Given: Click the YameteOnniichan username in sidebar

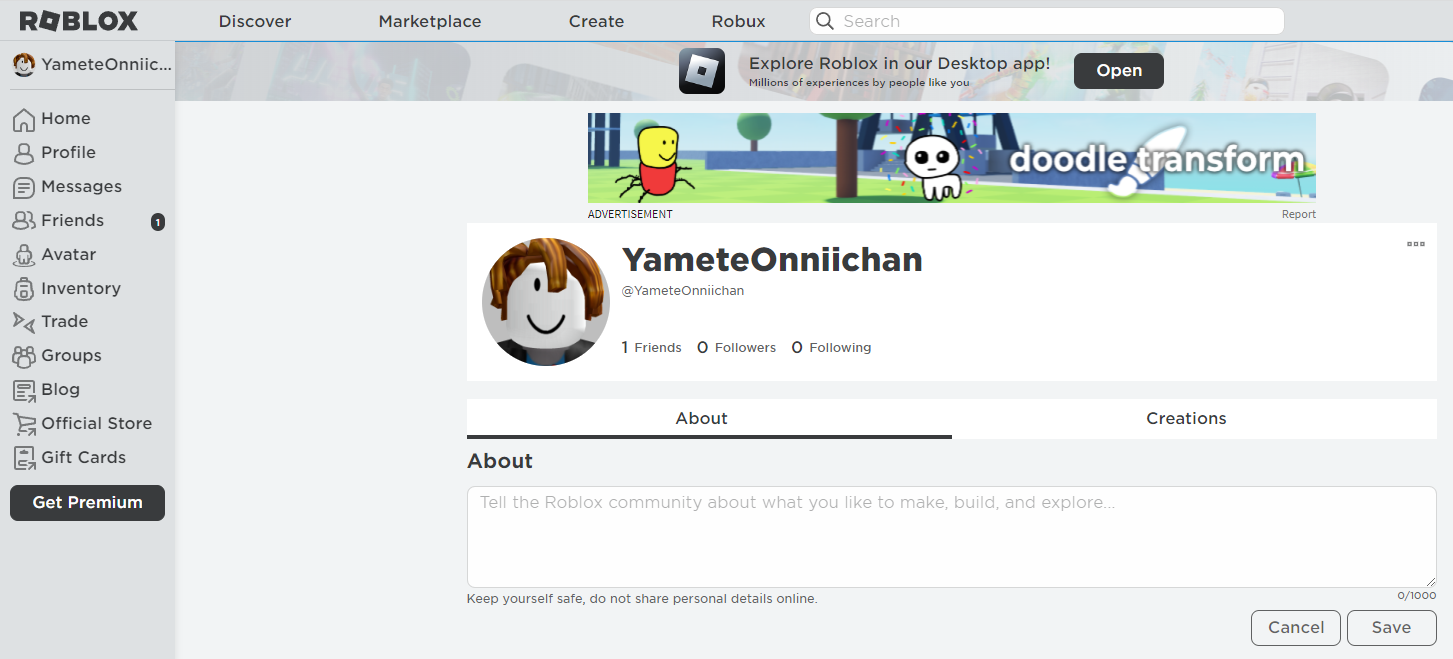Looking at the screenshot, I should (107, 65).
